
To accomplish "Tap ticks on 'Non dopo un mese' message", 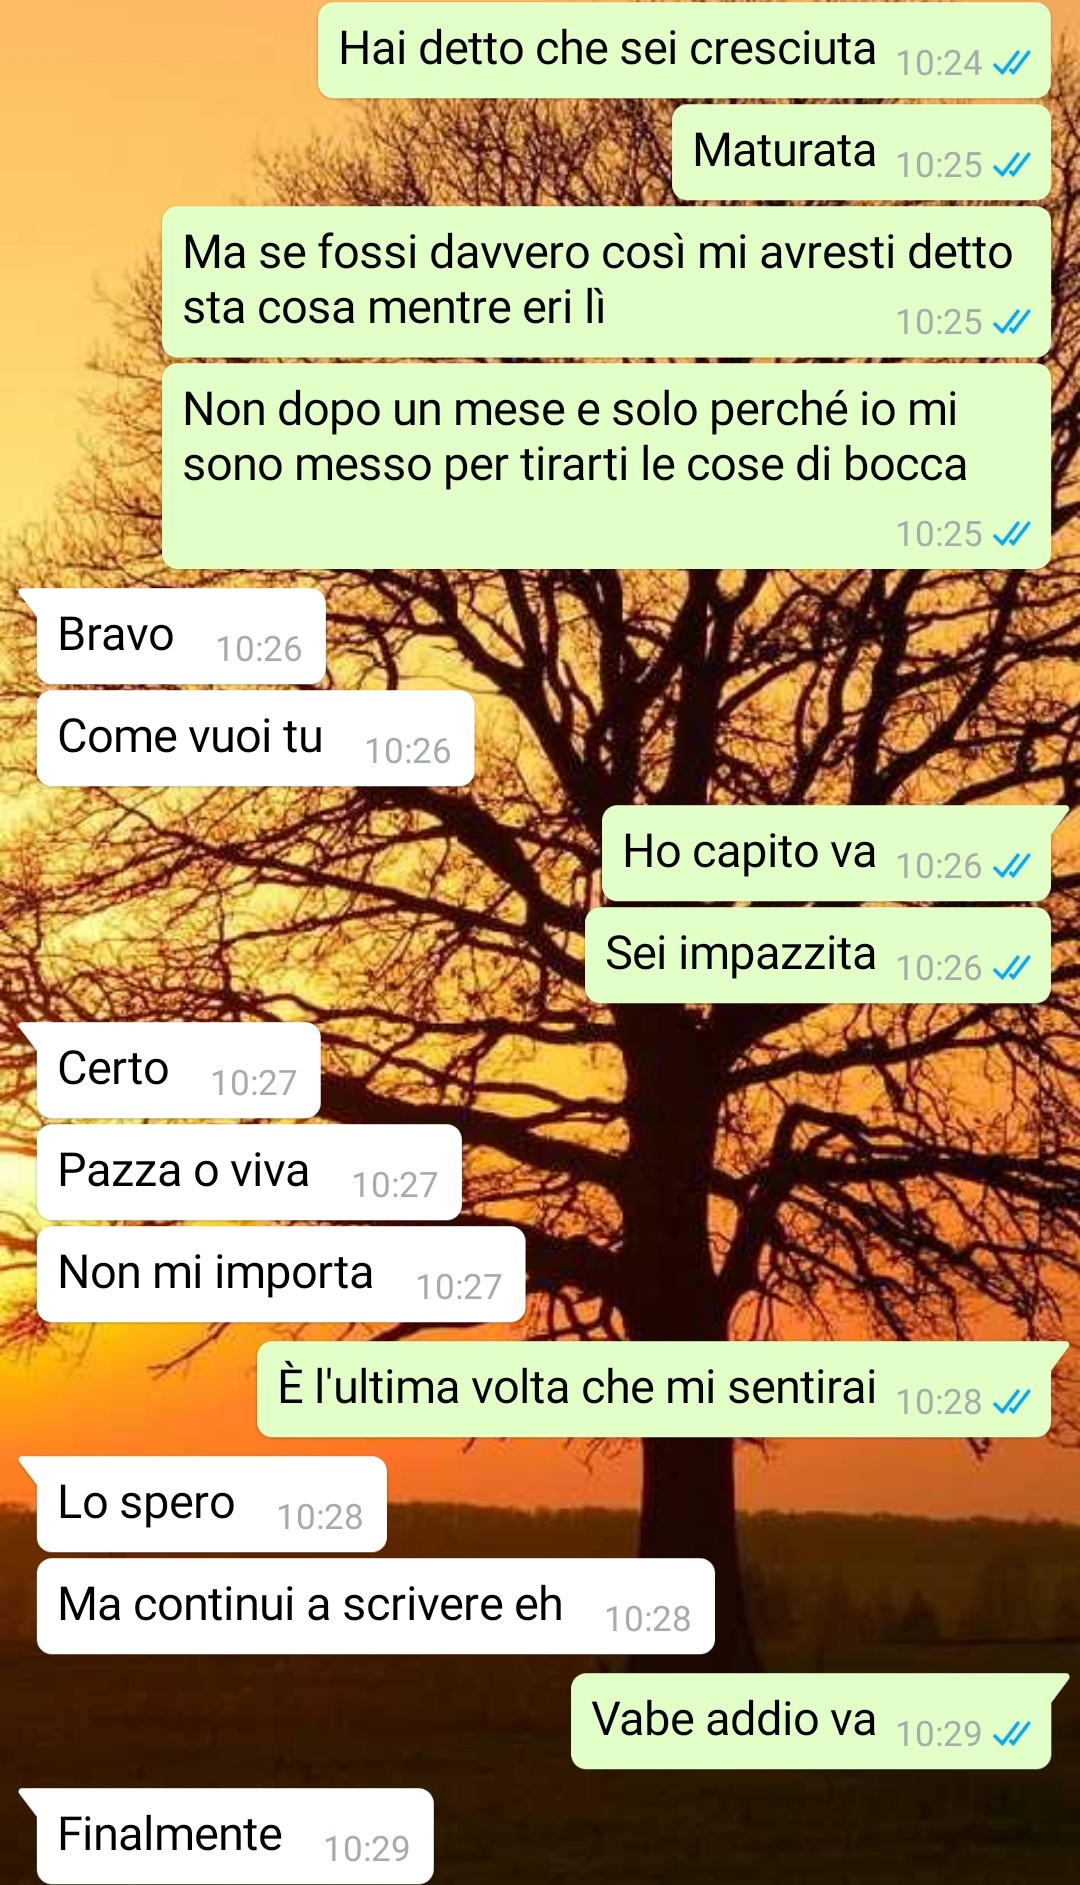I will point(1011,534).
